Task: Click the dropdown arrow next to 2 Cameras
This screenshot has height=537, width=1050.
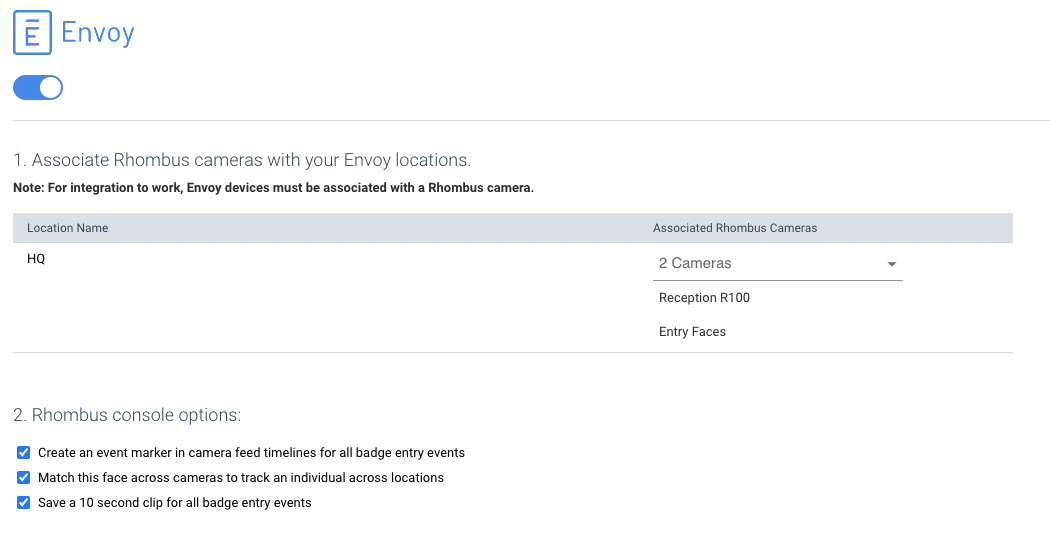Action: [x=891, y=264]
